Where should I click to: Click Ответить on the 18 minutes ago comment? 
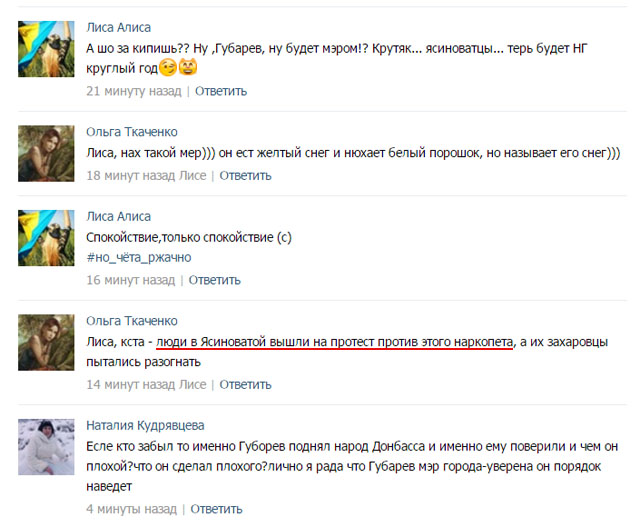click(x=245, y=176)
